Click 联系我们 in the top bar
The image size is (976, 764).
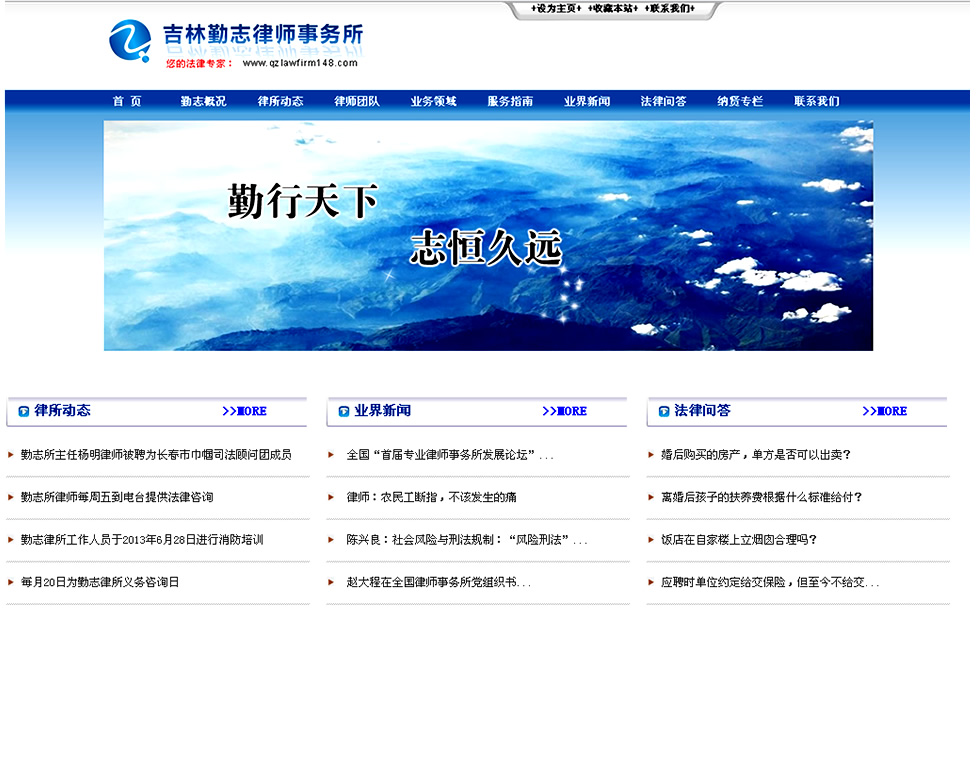click(x=670, y=9)
